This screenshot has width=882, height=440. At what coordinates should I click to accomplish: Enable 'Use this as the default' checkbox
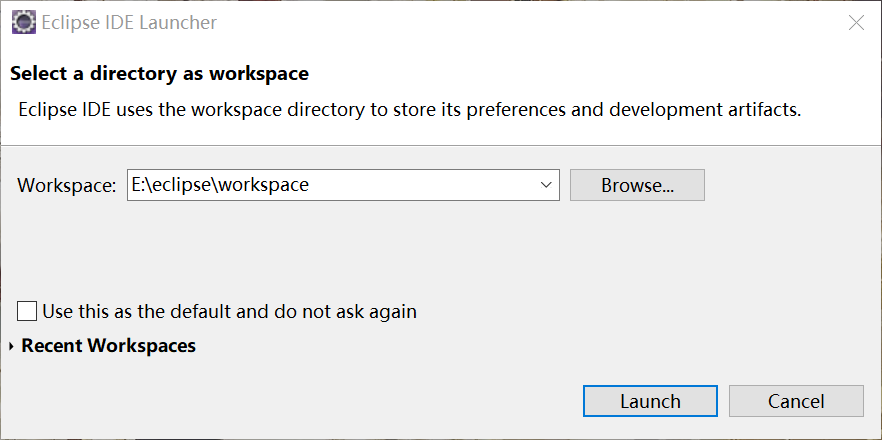coord(26,311)
